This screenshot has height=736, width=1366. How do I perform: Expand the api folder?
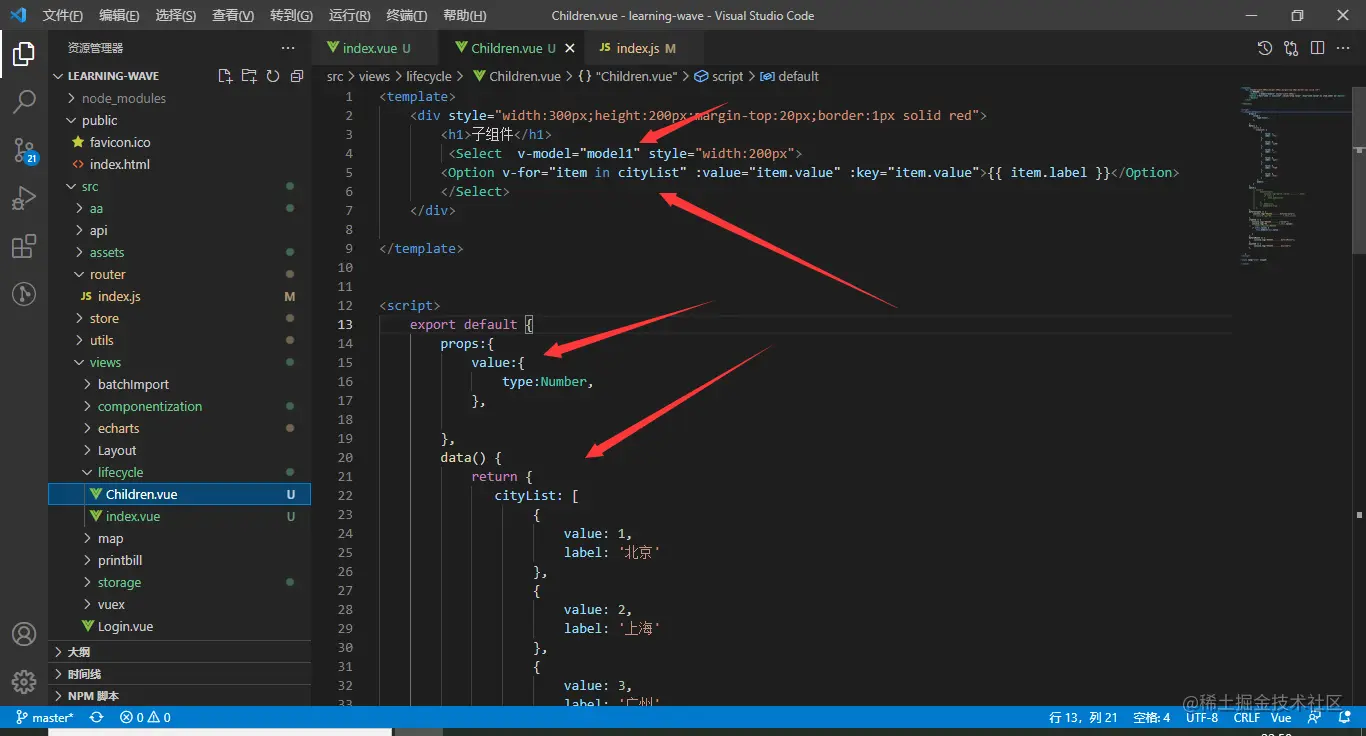[x=98, y=230]
